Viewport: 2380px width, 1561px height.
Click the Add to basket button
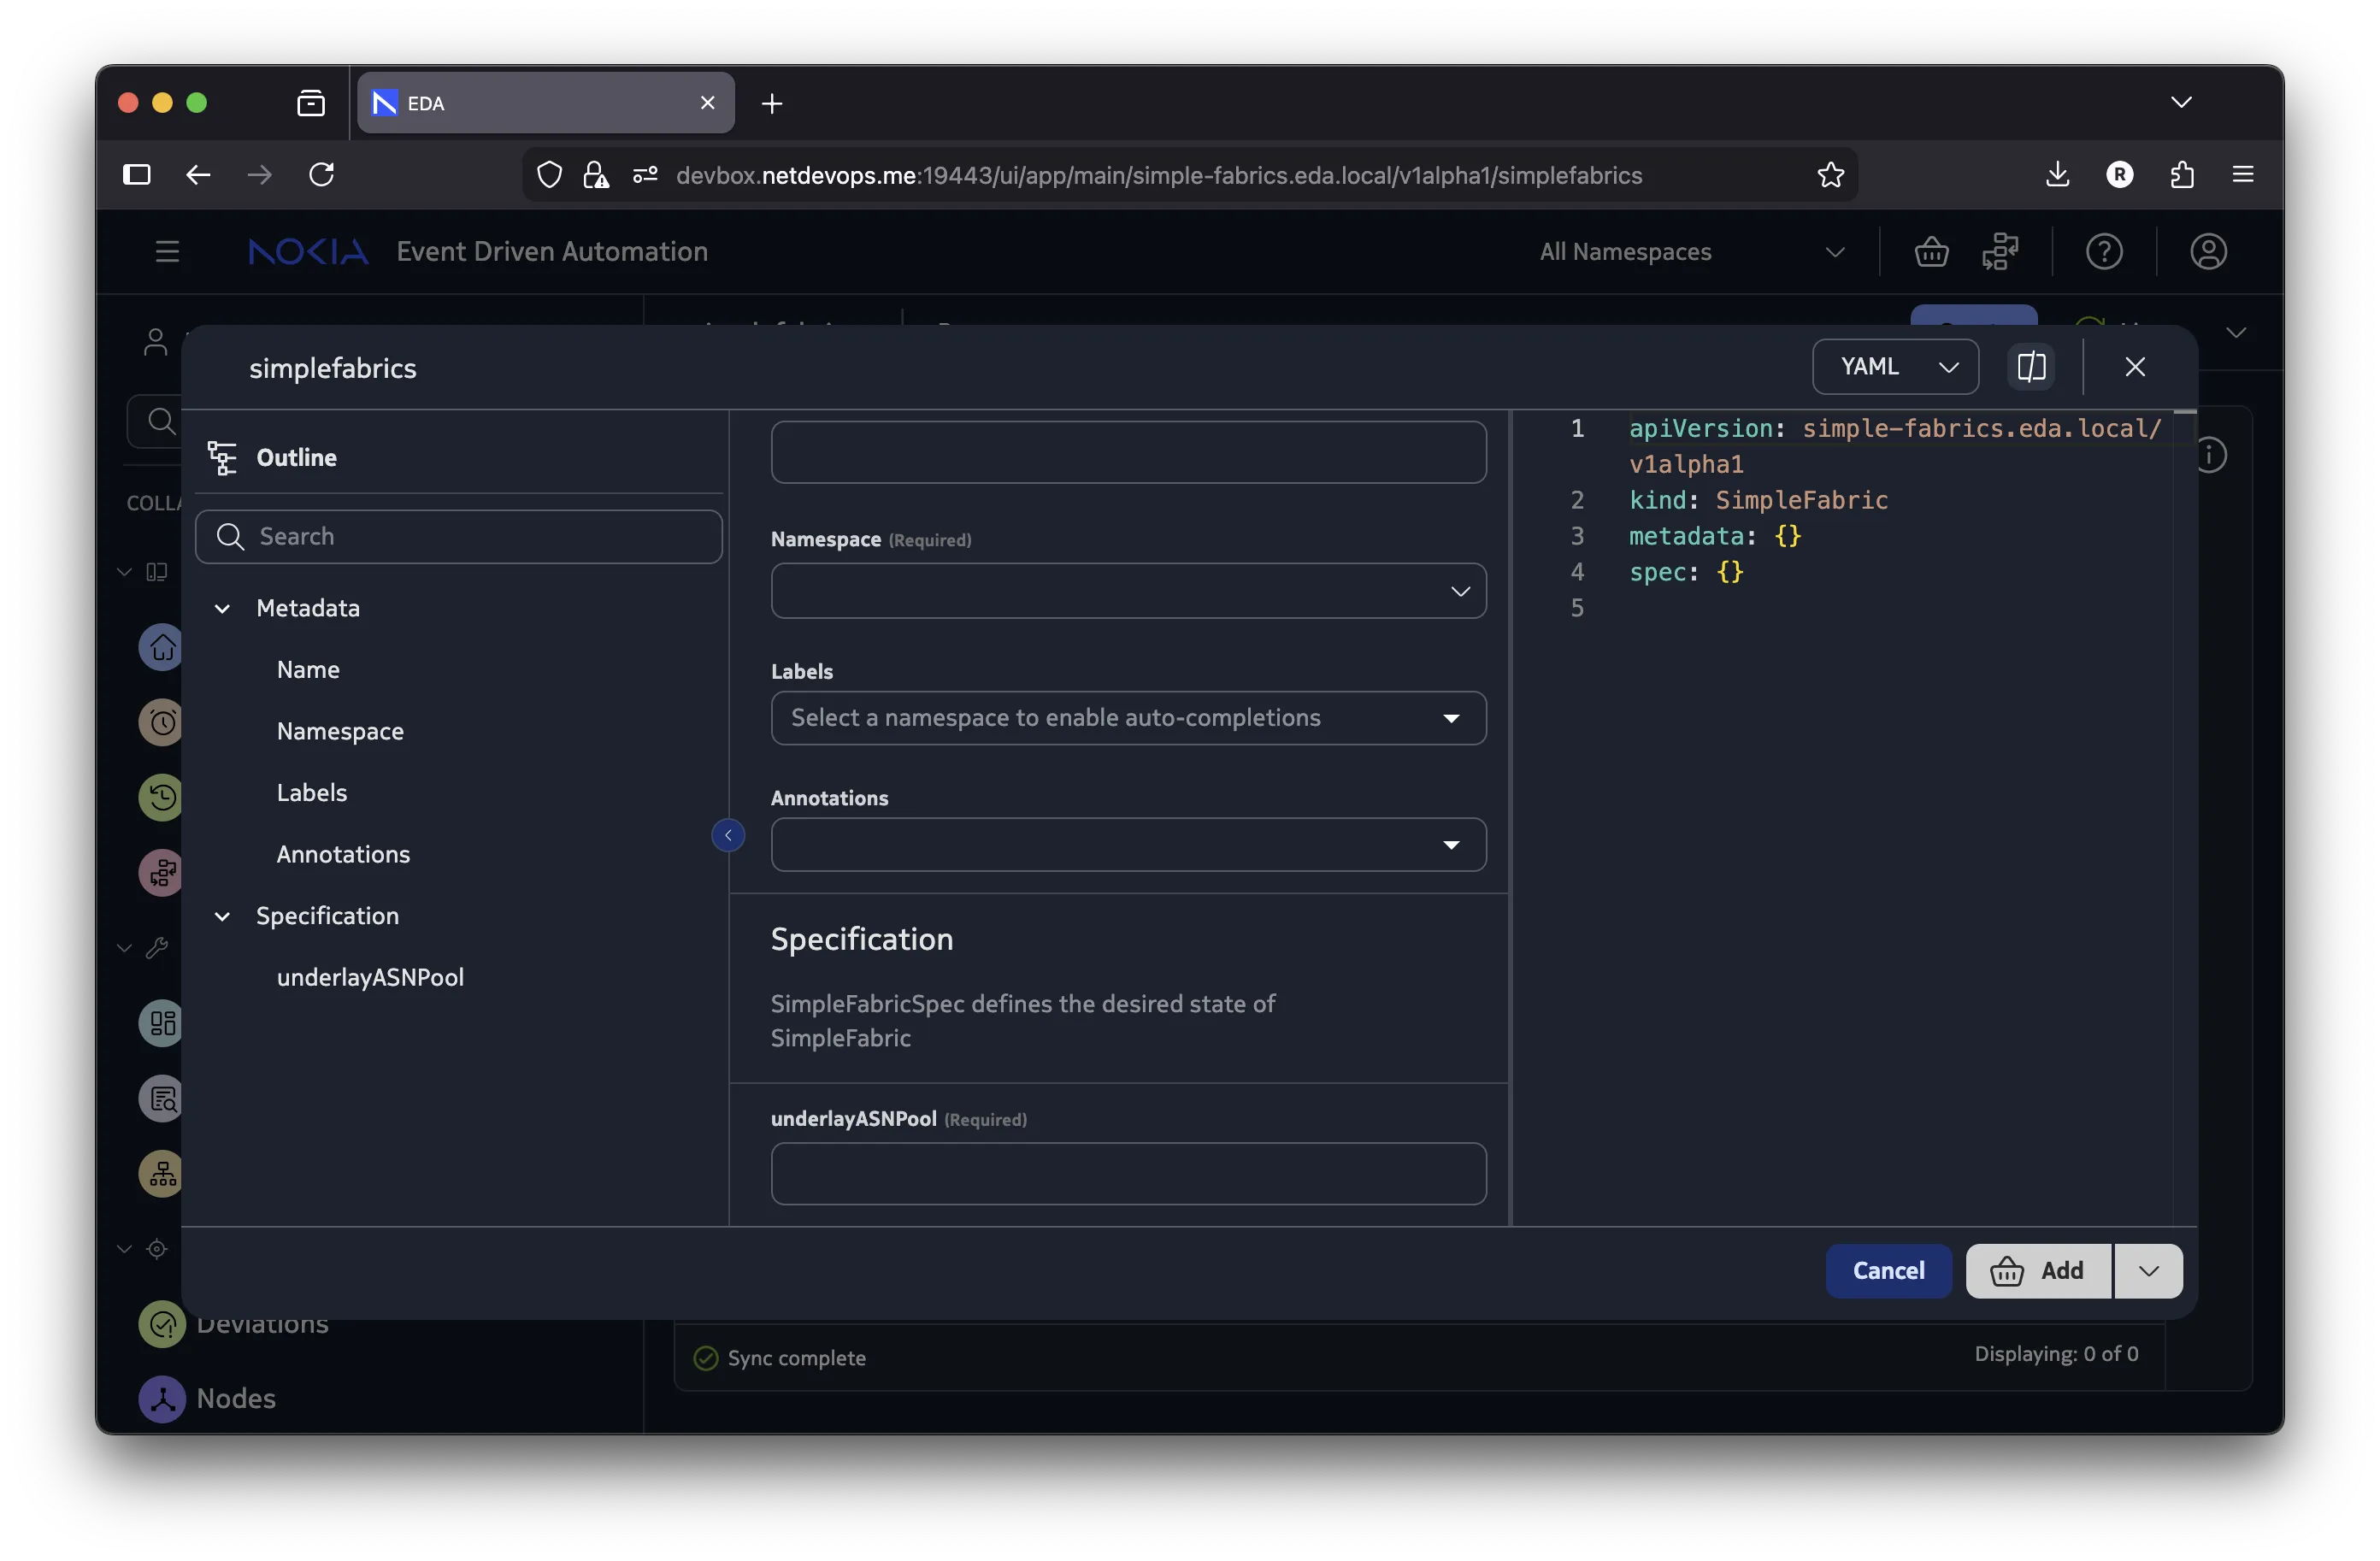click(x=2038, y=1271)
